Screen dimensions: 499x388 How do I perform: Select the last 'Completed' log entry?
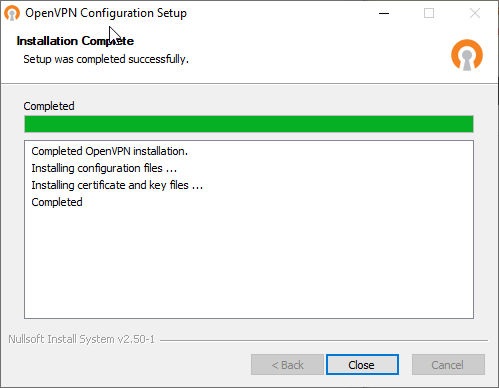pos(57,202)
